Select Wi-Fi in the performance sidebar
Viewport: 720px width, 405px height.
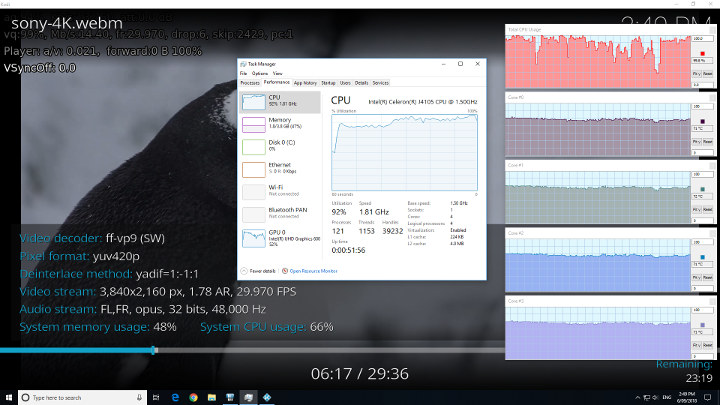pyautogui.click(x=280, y=192)
